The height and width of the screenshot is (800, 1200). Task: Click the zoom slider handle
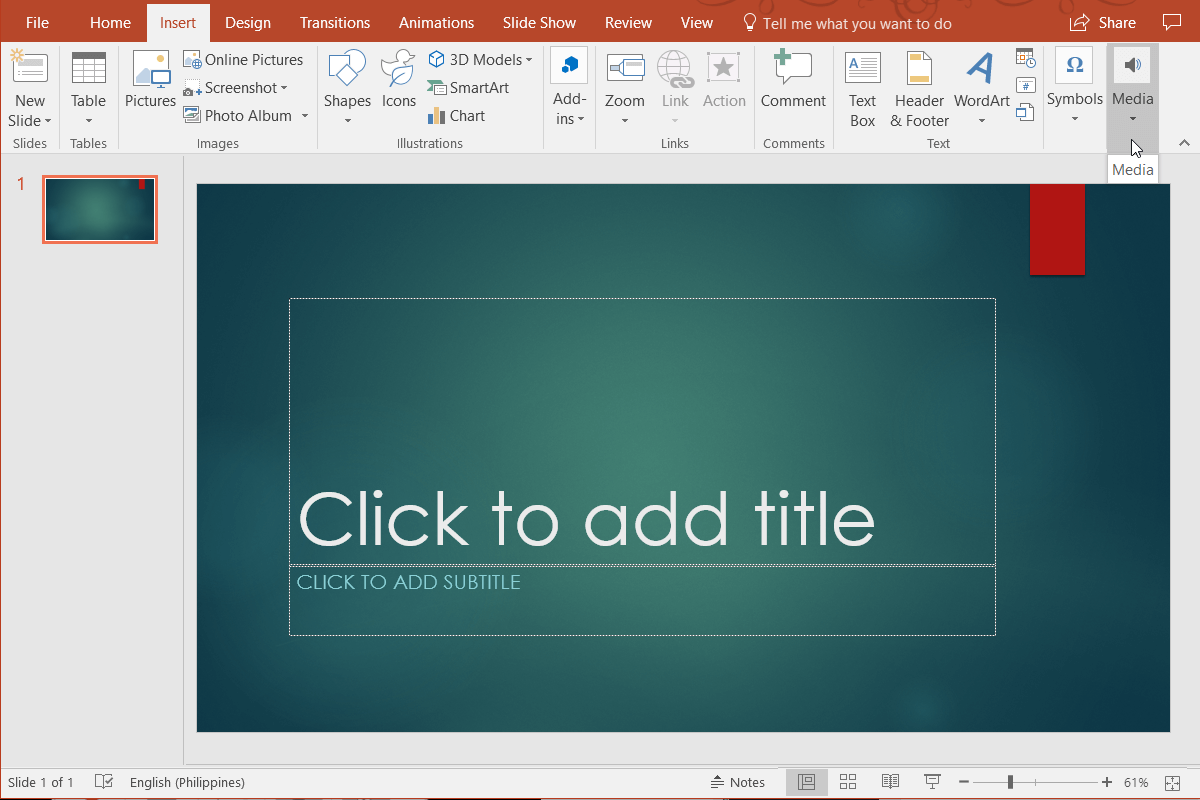tap(1010, 782)
